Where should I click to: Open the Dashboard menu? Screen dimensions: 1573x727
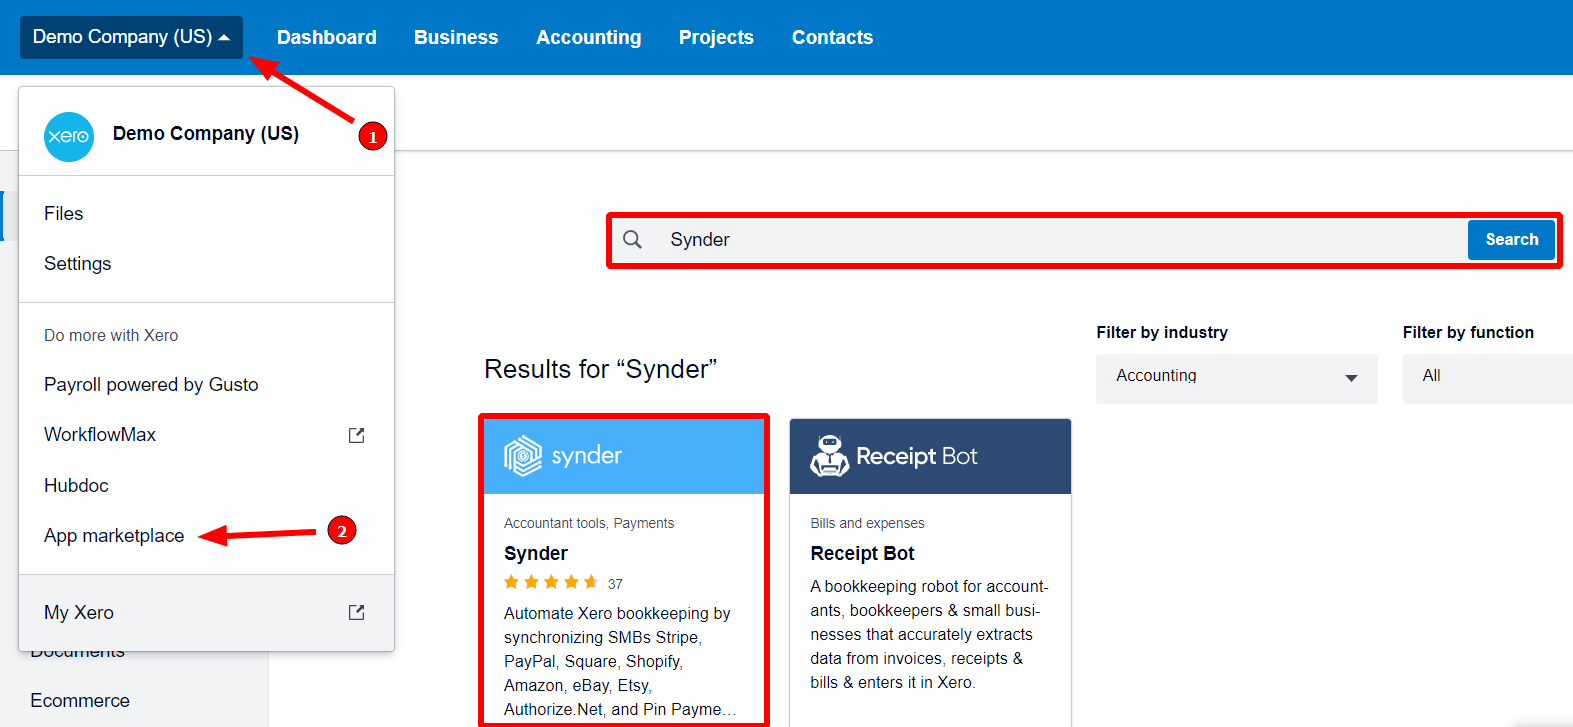(x=327, y=37)
